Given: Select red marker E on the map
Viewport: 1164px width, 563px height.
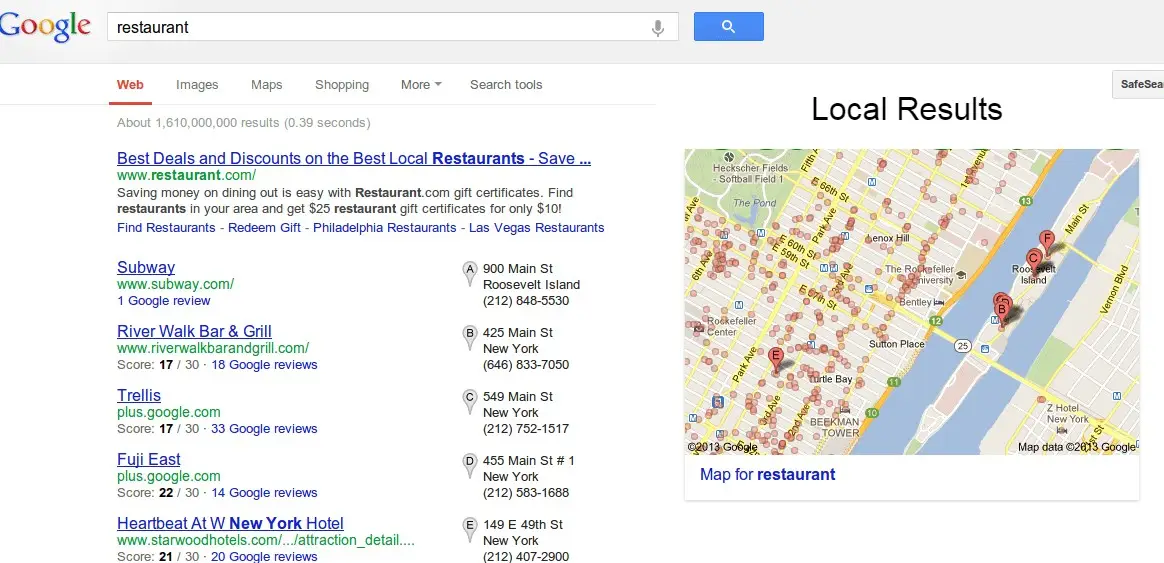Looking at the screenshot, I should [776, 357].
